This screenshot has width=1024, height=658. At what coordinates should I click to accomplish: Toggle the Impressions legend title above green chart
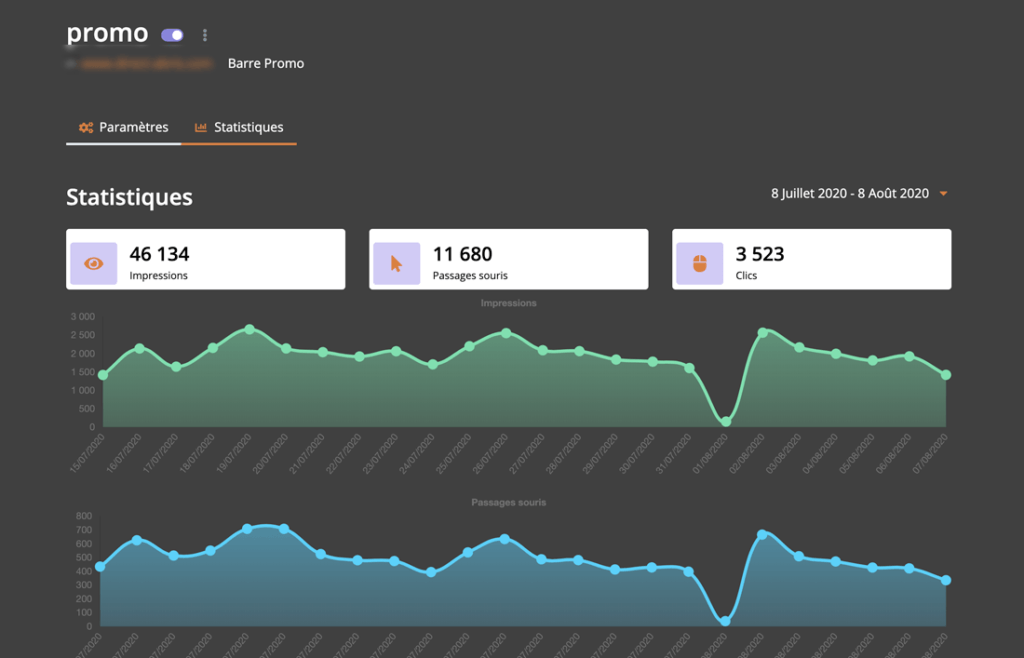(509, 303)
